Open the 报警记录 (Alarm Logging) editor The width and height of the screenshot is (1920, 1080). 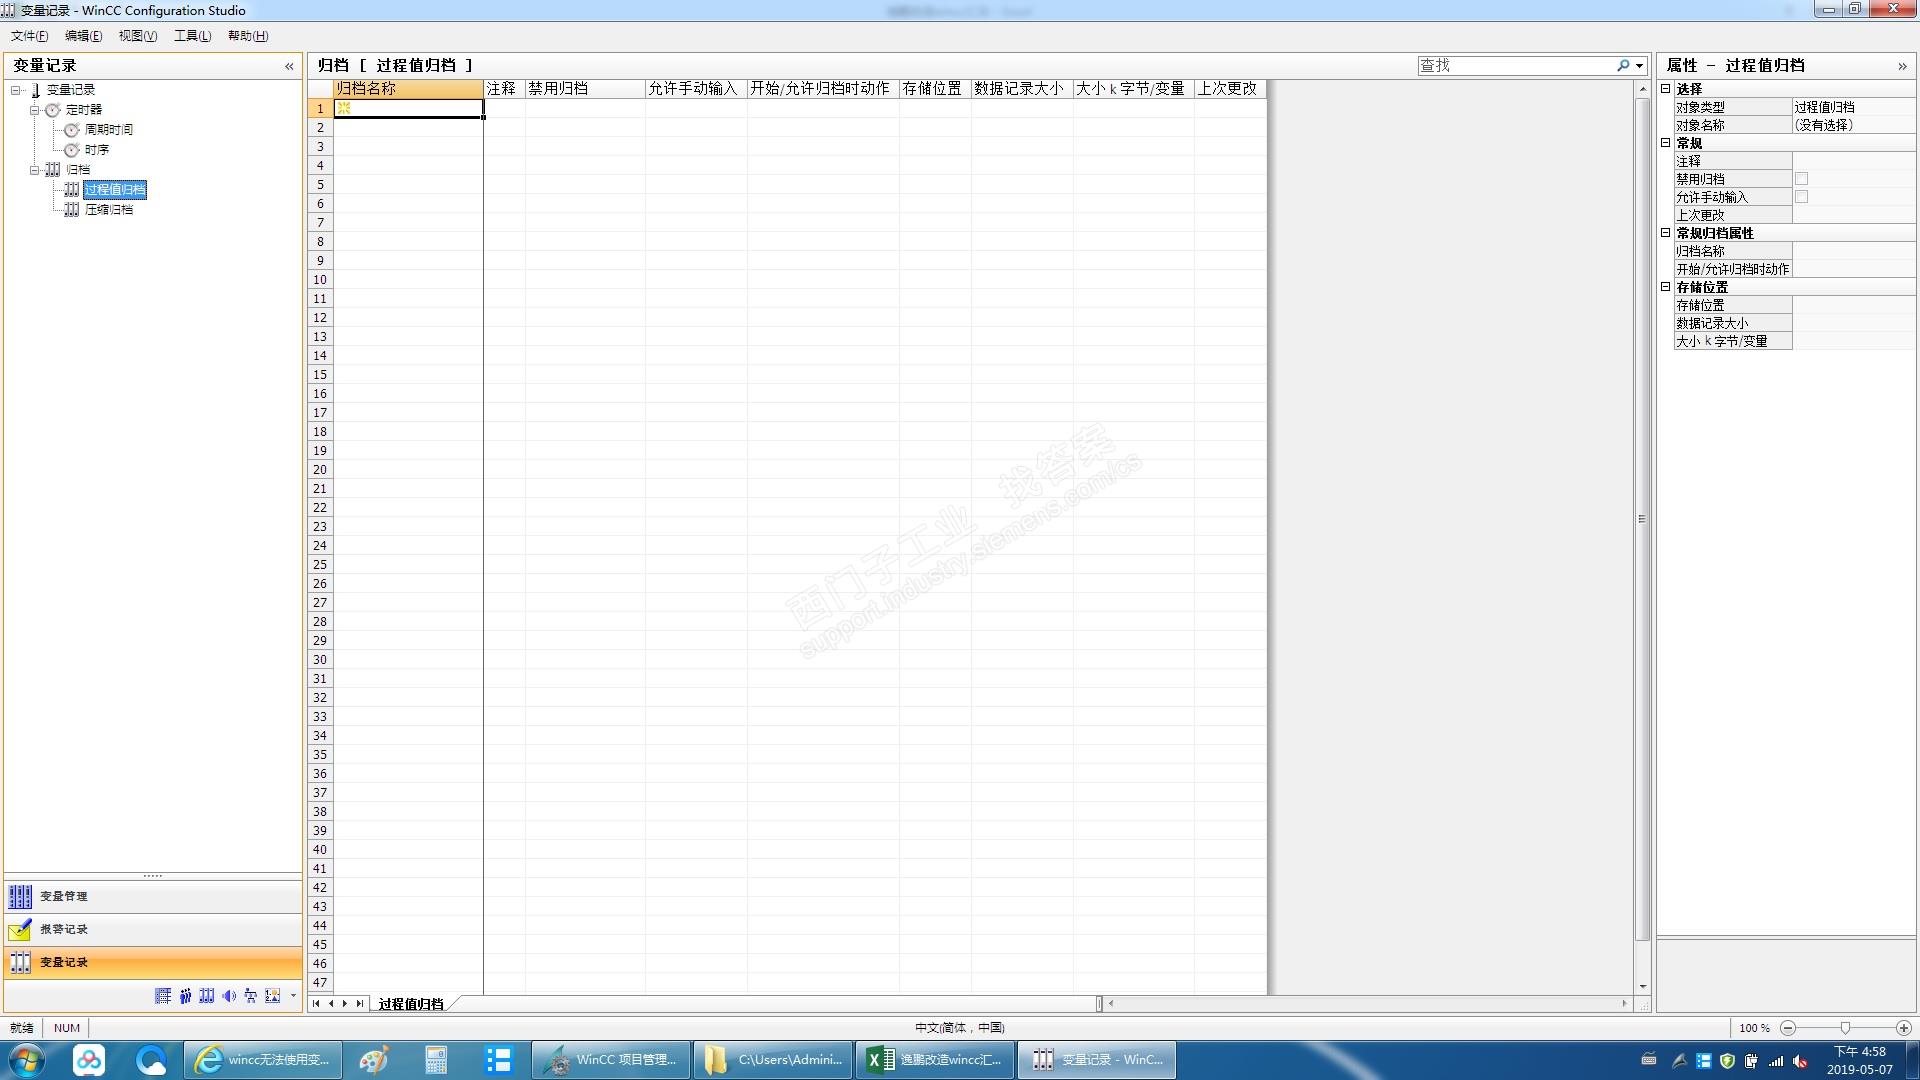[64, 929]
